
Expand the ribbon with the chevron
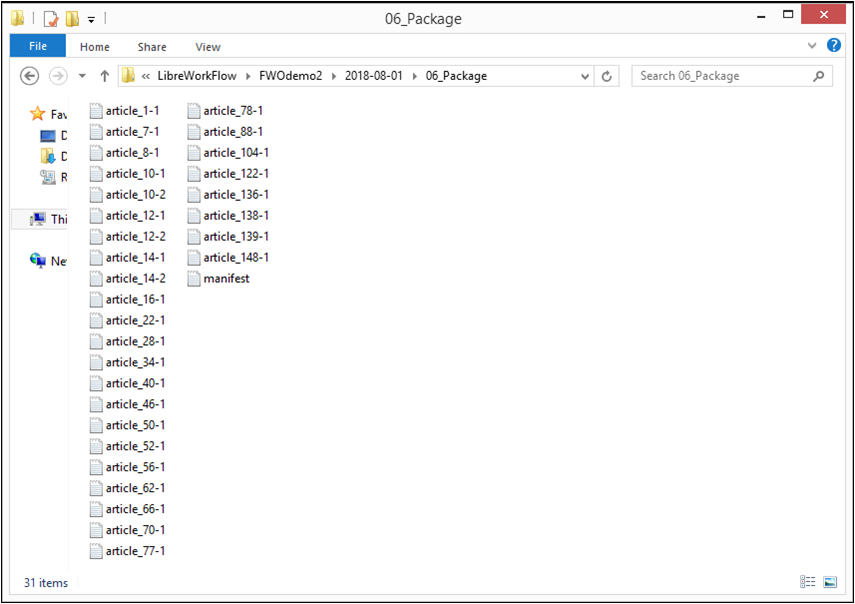(812, 46)
